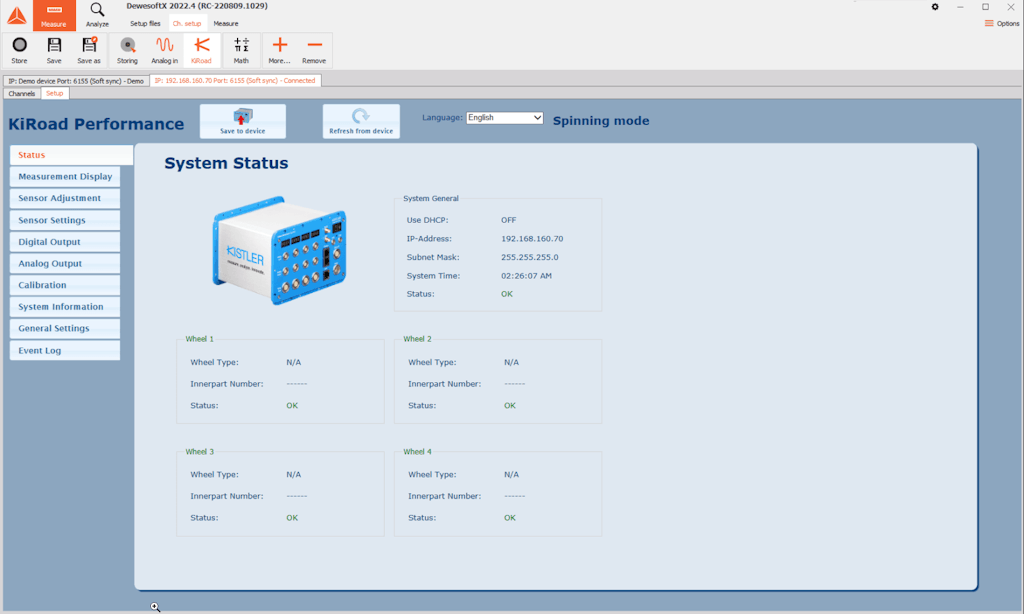
Task: Open the Analog in module
Action: (165, 50)
